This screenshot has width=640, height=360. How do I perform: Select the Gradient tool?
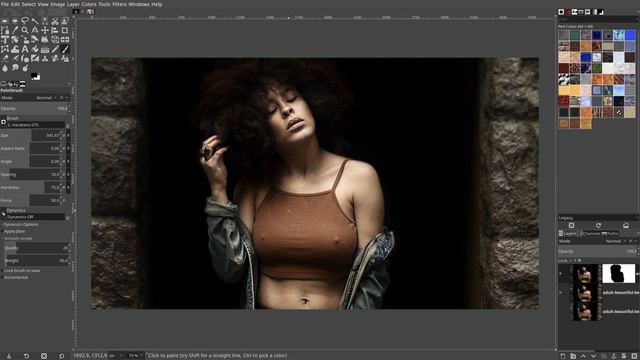point(45,49)
